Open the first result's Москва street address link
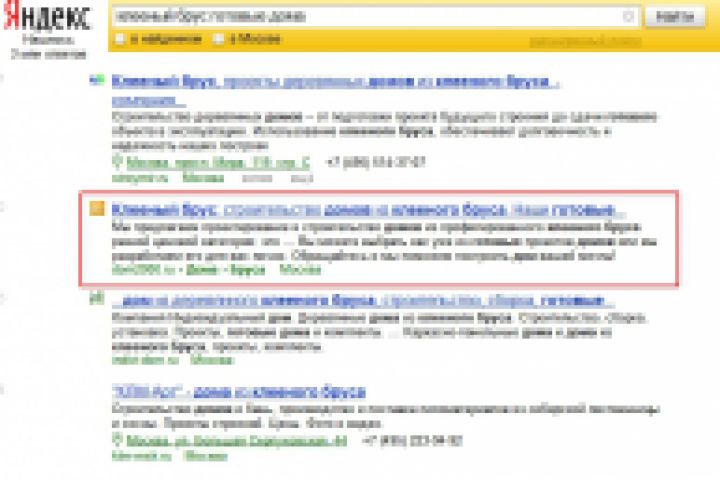Screen dimensions: 720x480 (219, 163)
